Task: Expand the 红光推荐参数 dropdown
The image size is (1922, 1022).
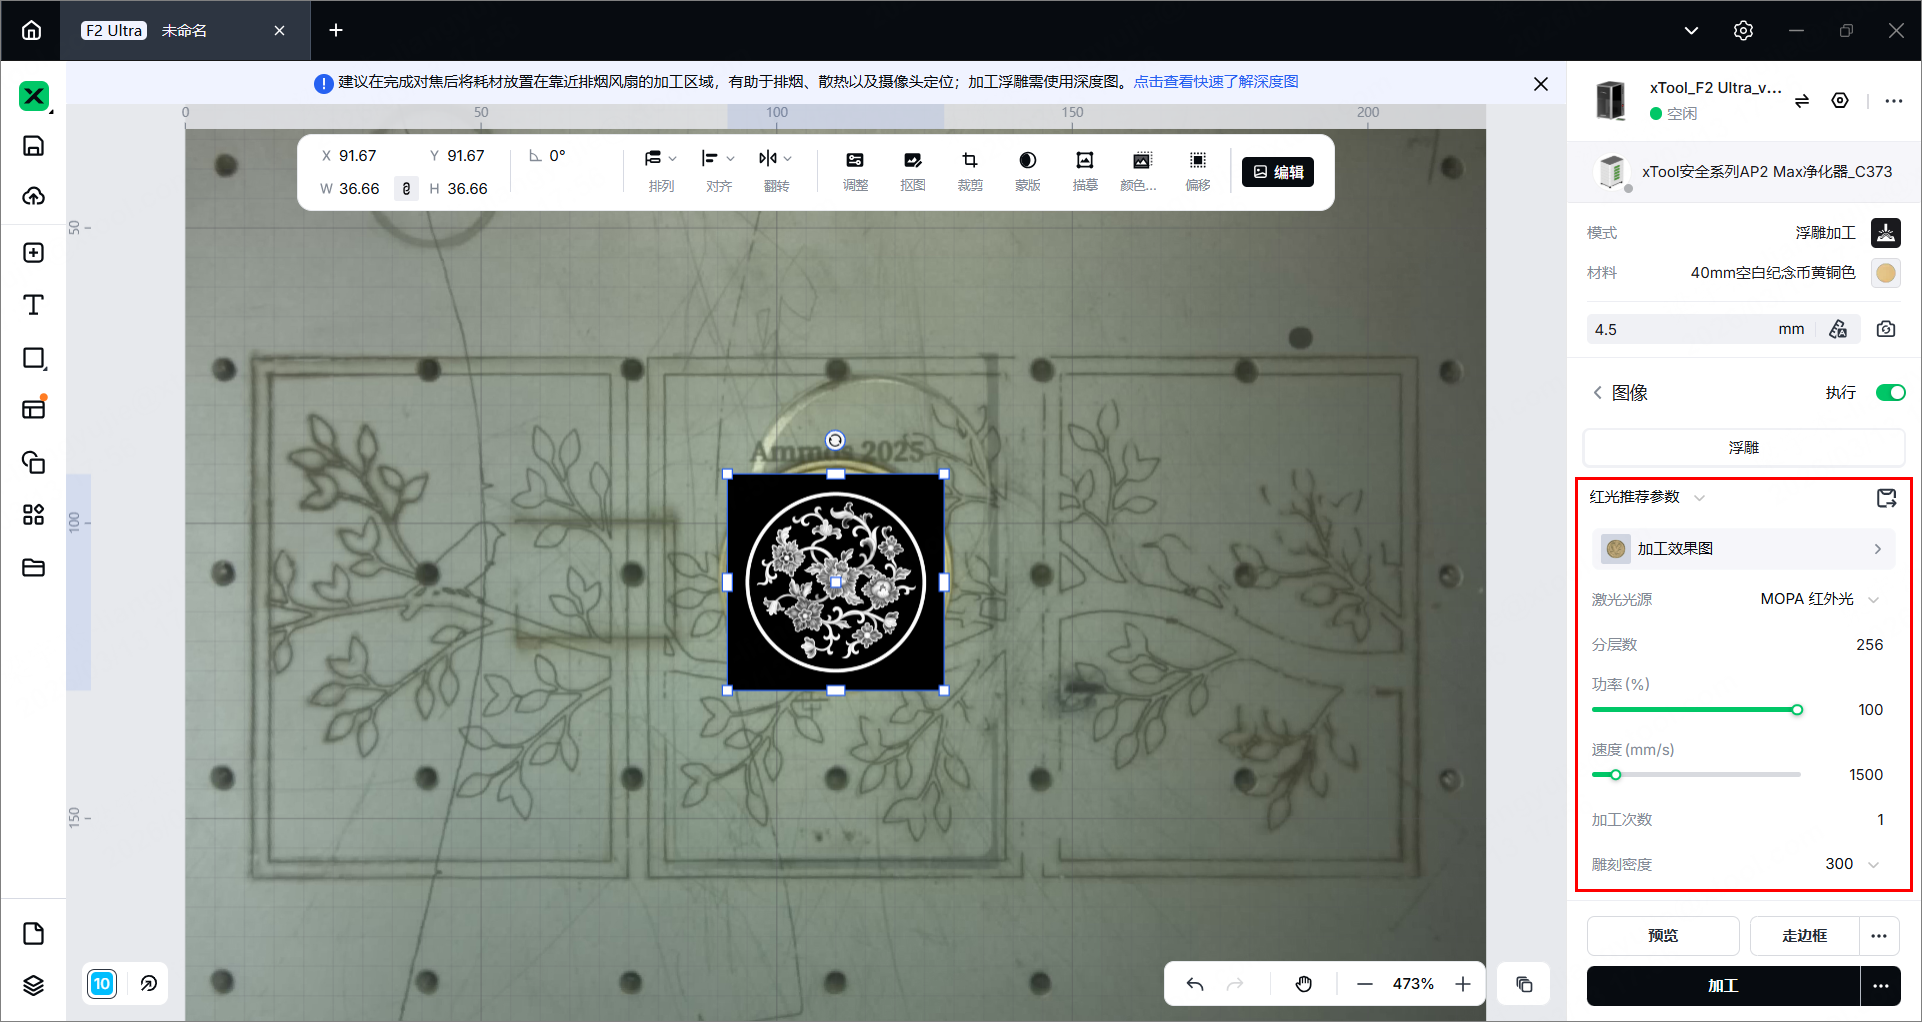Action: pos(1647,497)
